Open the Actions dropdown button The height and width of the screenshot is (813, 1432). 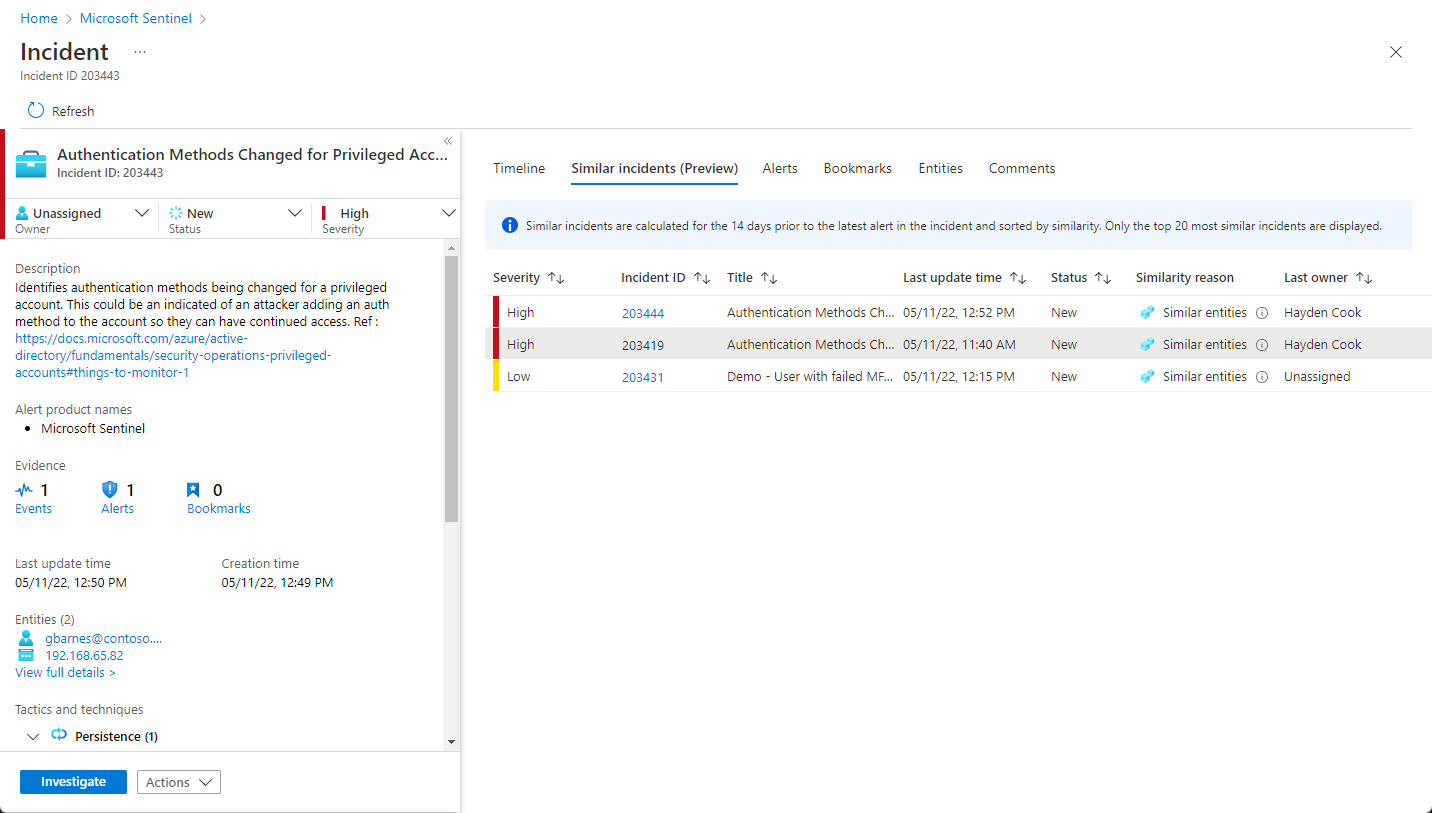tap(178, 782)
